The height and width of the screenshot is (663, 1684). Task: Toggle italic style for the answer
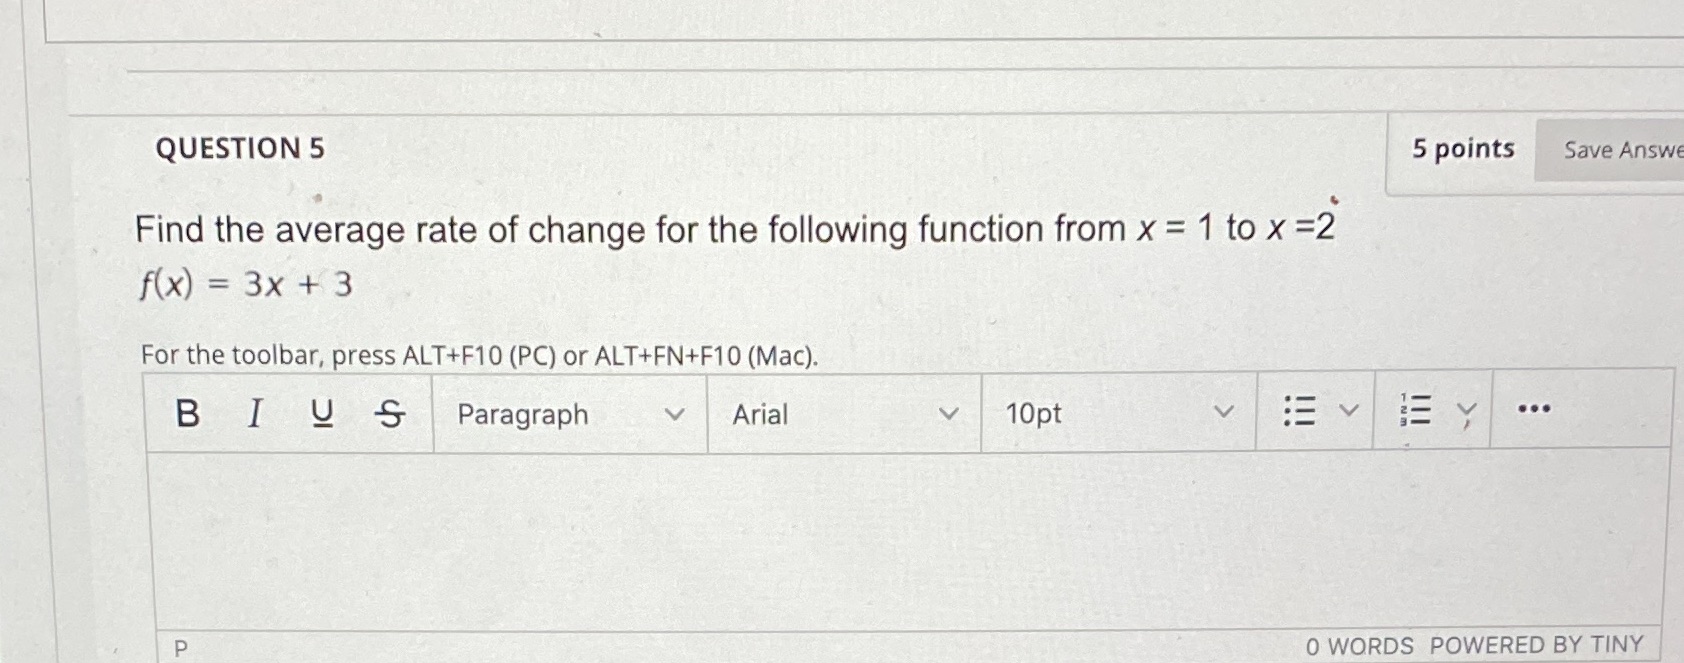click(x=255, y=414)
